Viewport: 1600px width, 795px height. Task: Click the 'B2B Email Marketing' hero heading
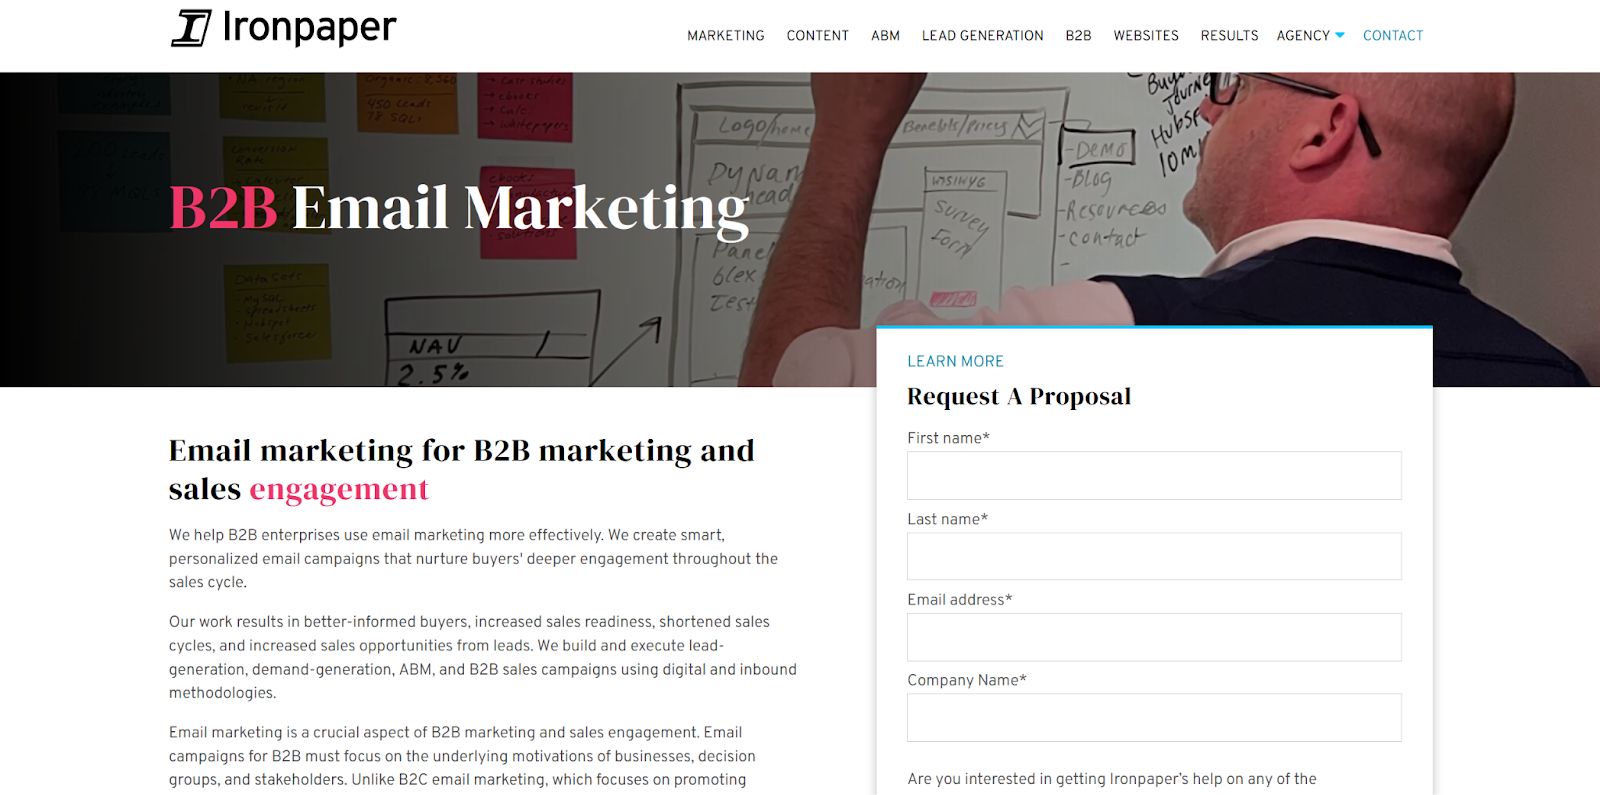pyautogui.click(x=459, y=208)
